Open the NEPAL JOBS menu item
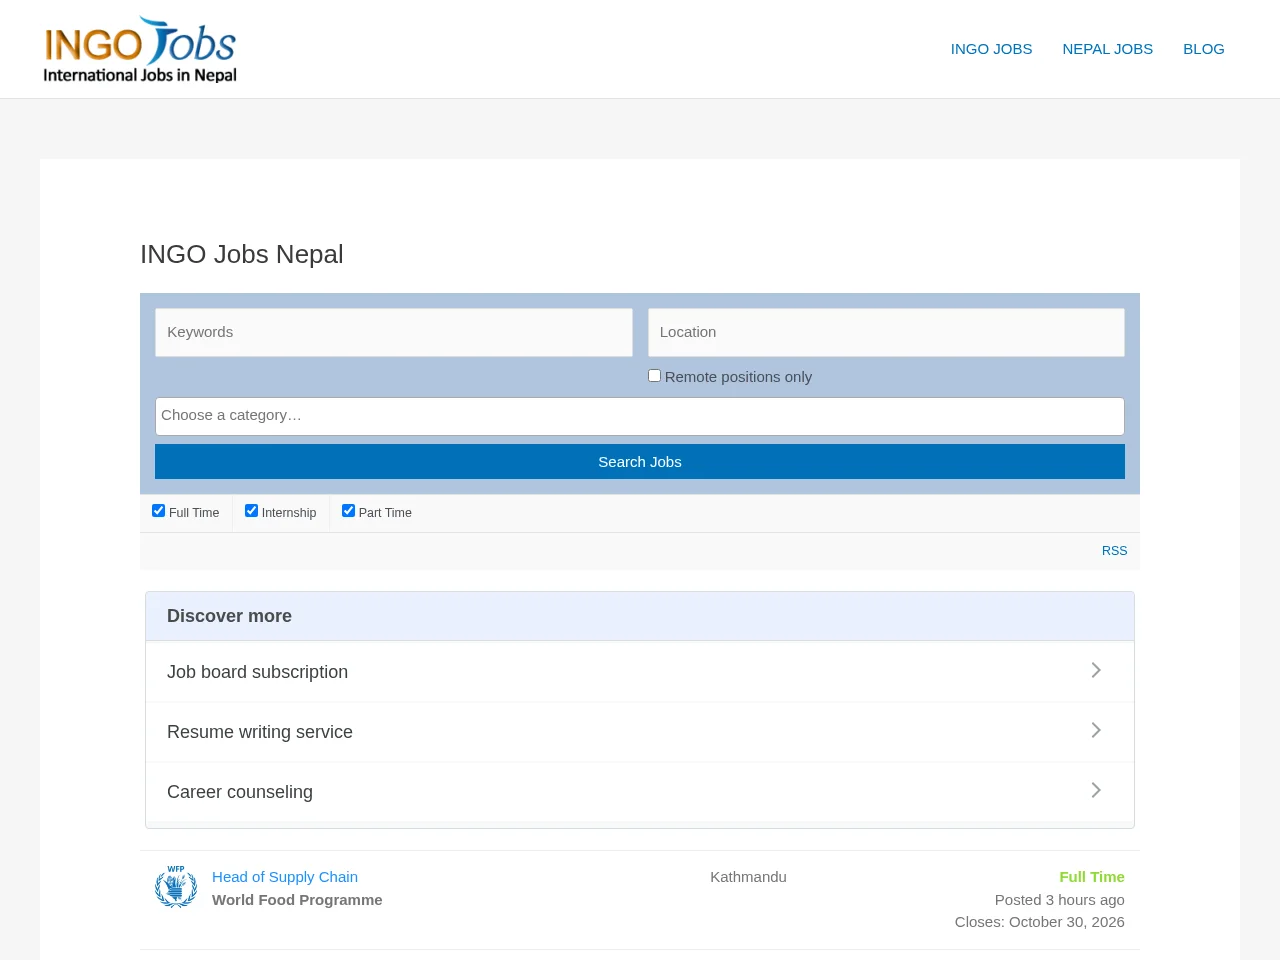The width and height of the screenshot is (1280, 960). click(x=1107, y=49)
